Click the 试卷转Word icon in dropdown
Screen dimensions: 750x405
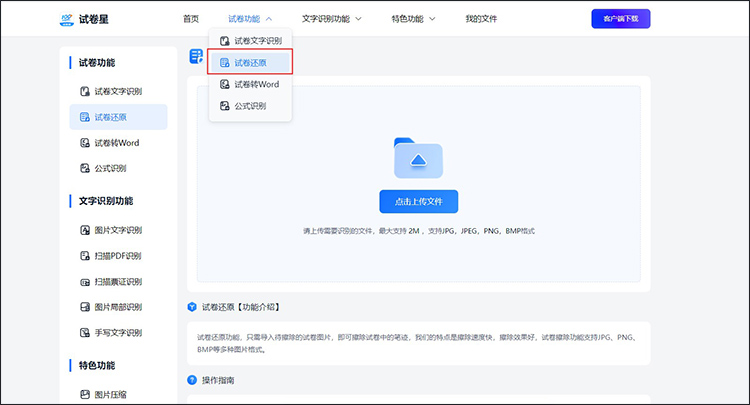(x=224, y=84)
